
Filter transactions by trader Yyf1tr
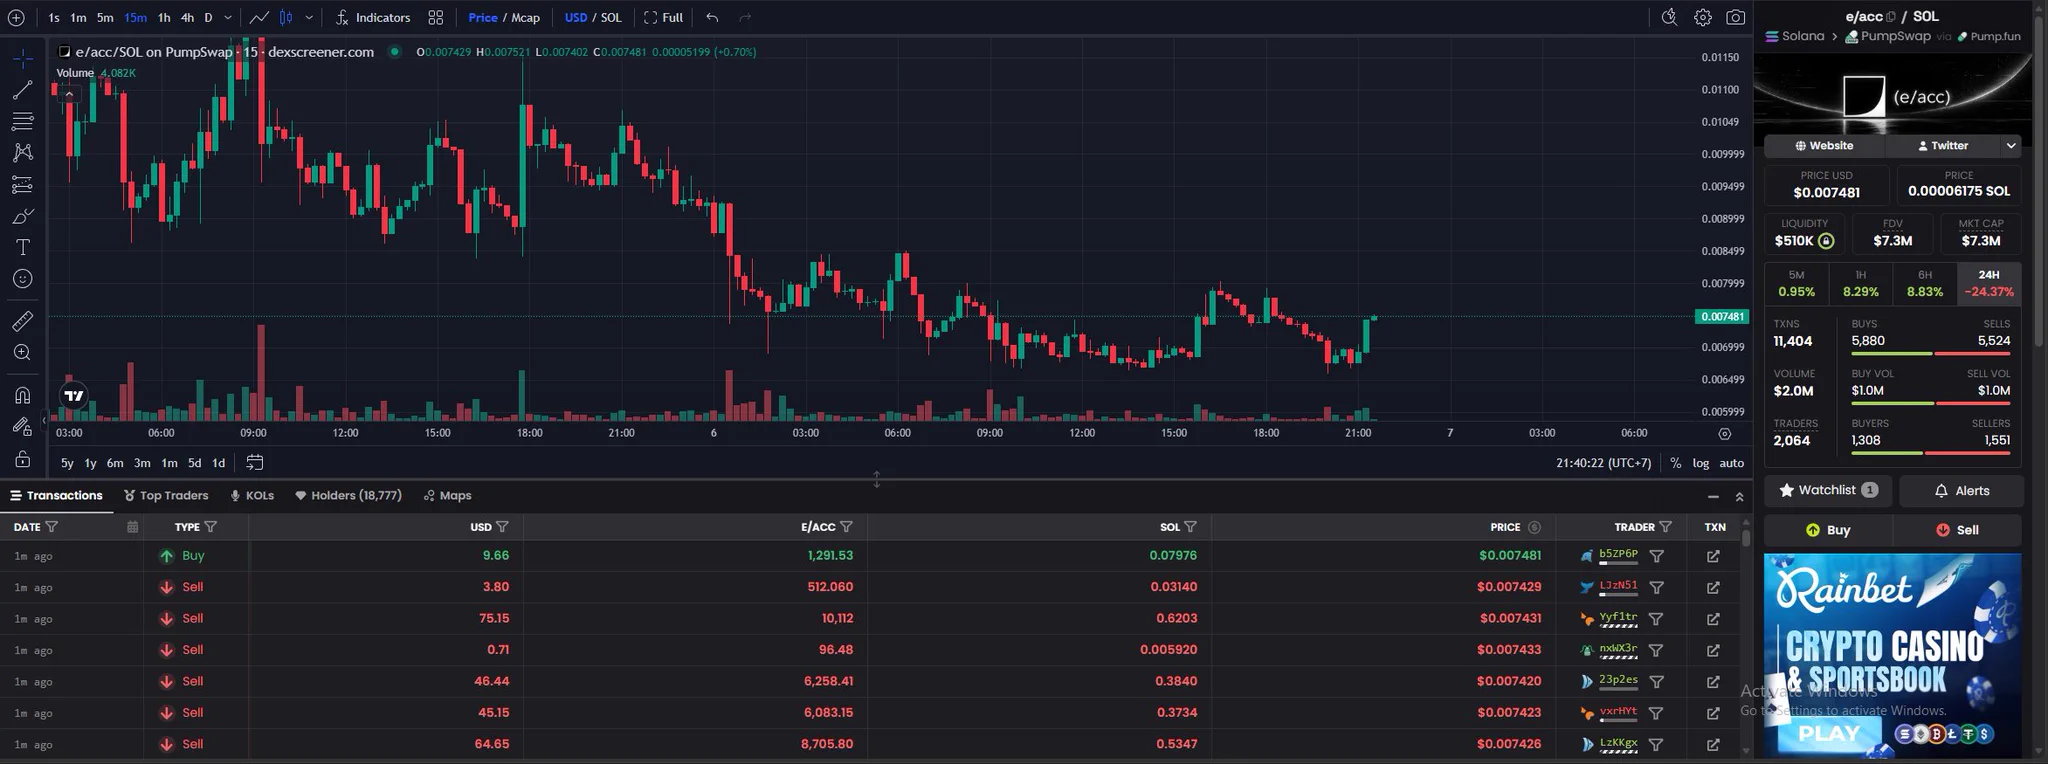[x=1656, y=619]
